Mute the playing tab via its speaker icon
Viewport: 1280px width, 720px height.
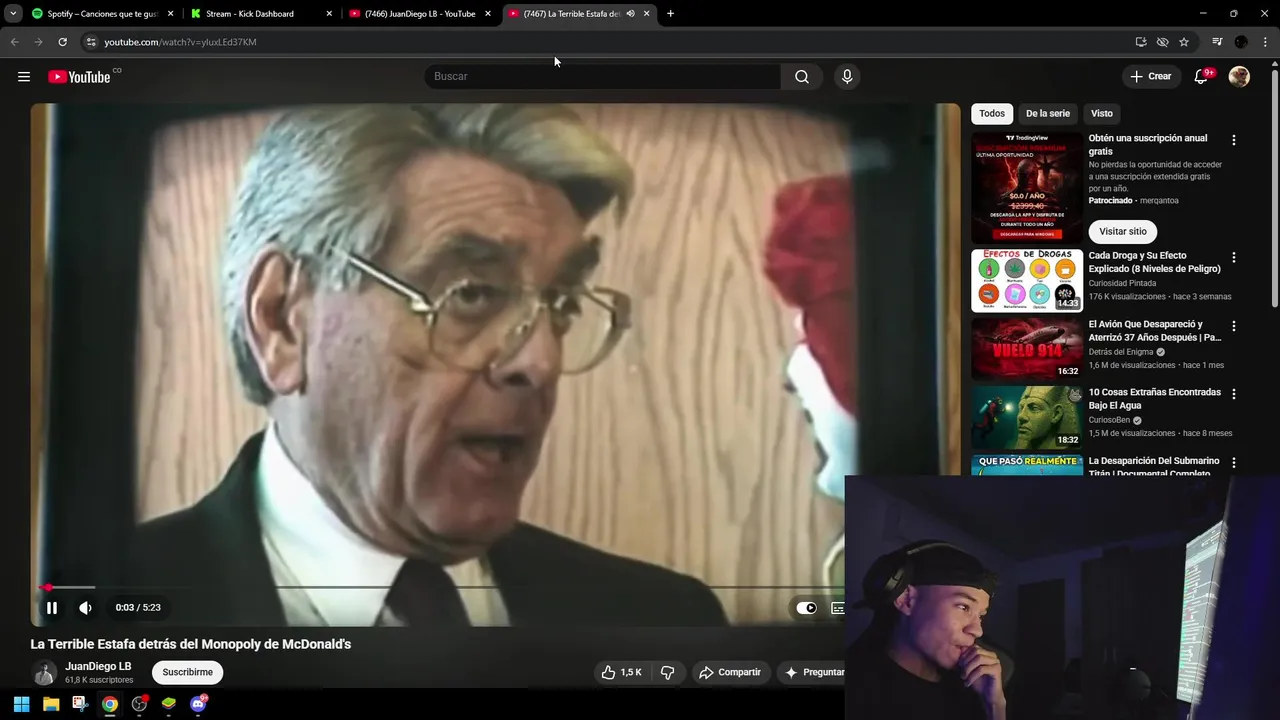pos(630,14)
